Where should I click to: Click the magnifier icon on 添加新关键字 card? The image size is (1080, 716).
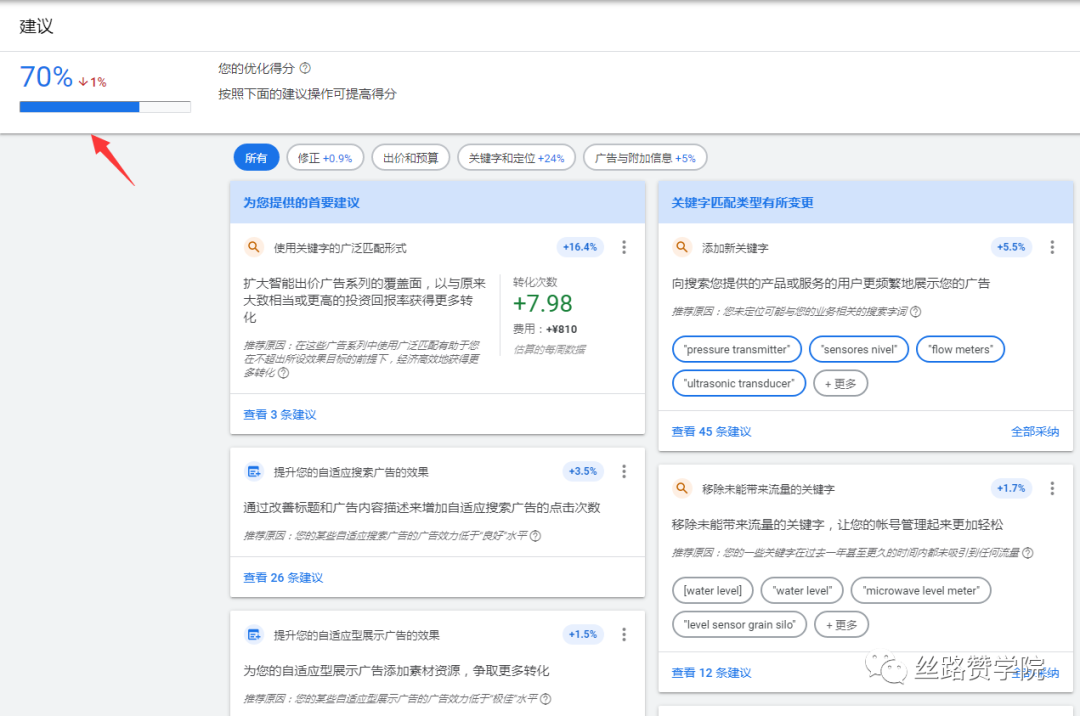coord(681,246)
